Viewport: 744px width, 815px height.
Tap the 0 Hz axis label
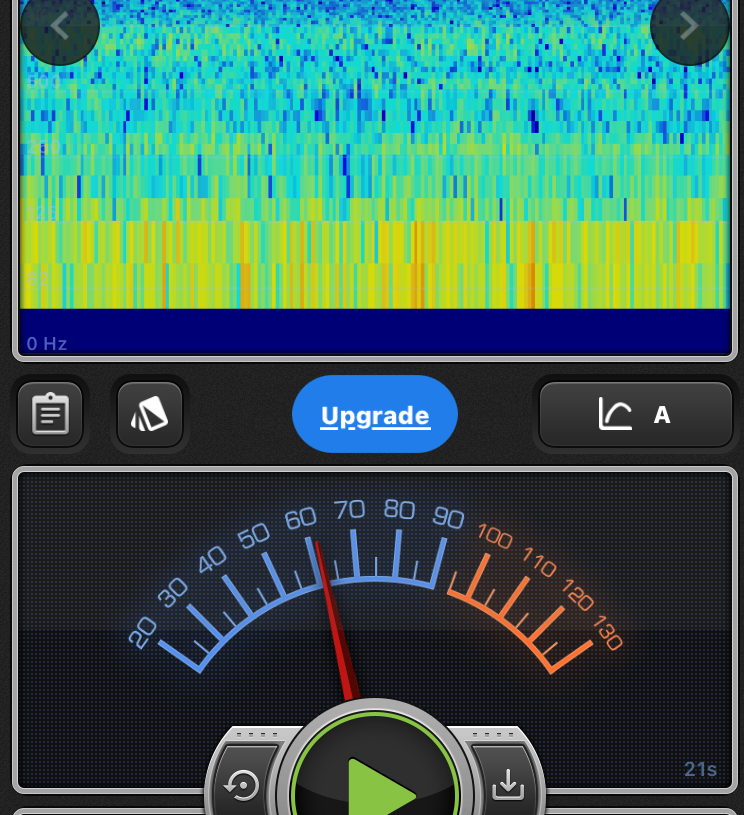click(47, 344)
